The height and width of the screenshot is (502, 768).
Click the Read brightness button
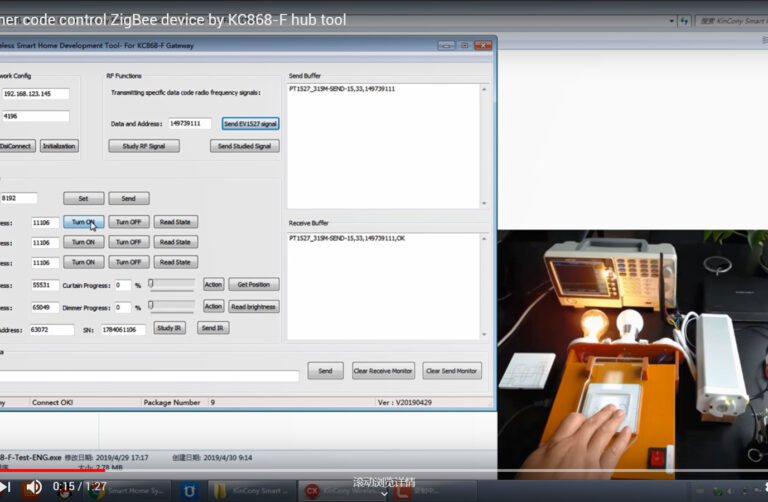click(253, 307)
